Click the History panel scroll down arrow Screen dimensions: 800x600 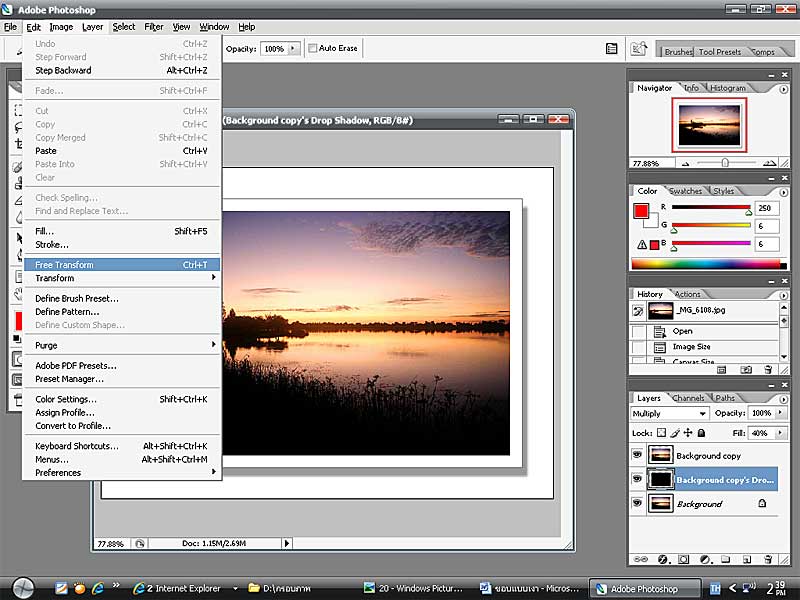(x=784, y=357)
